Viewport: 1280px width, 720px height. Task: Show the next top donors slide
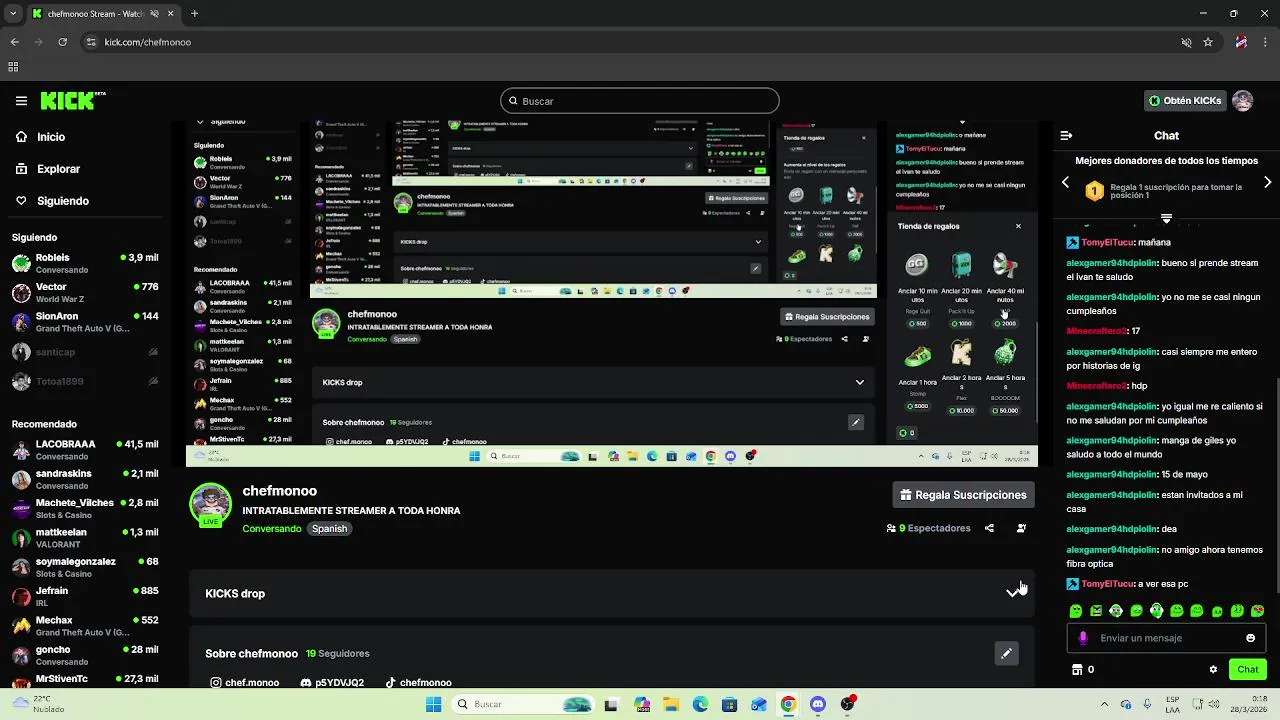tap(1267, 182)
